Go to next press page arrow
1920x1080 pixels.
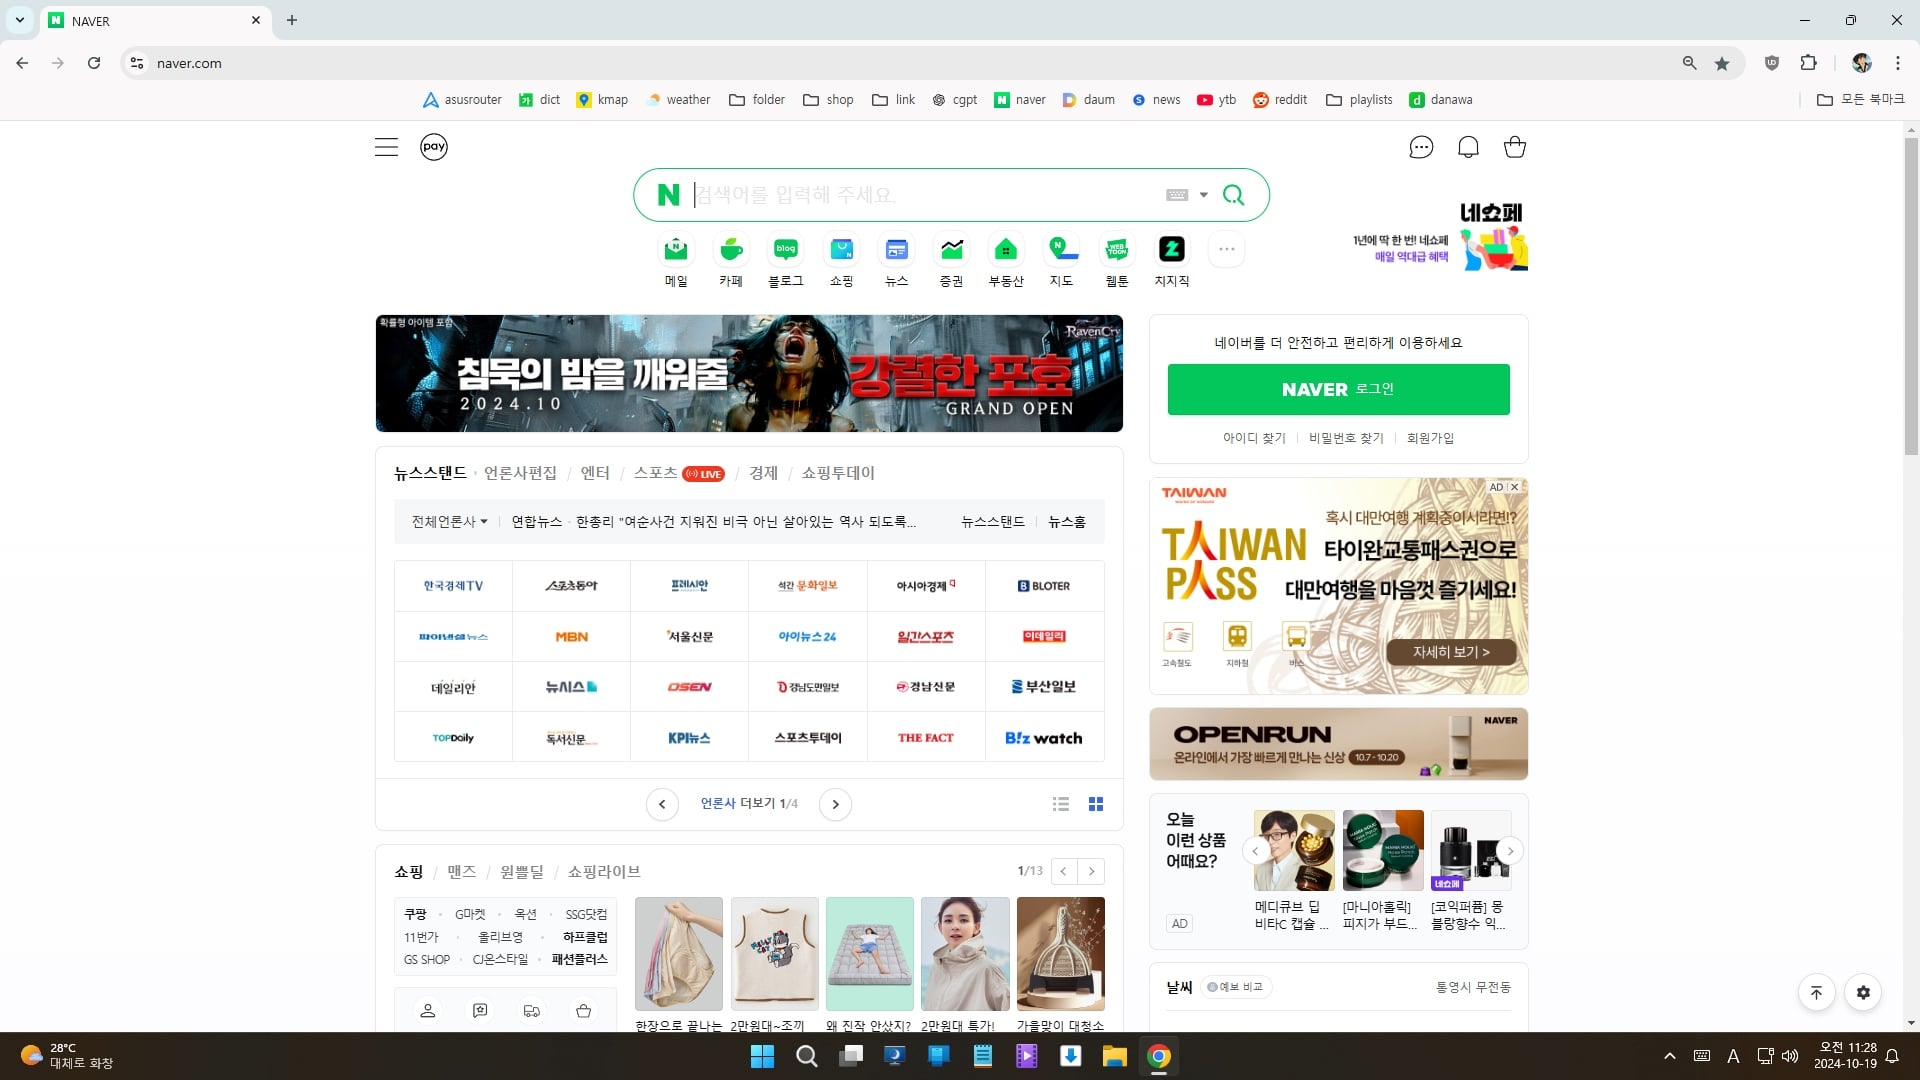point(835,804)
